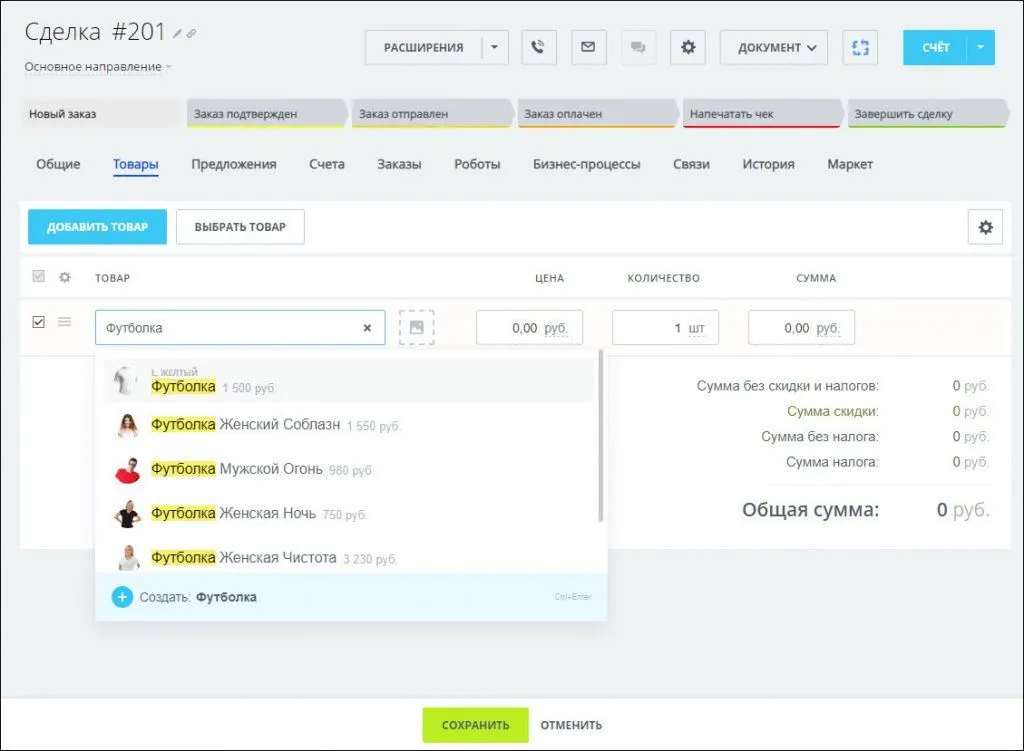Click the phone call icon button
This screenshot has height=751, width=1024.
click(538, 47)
